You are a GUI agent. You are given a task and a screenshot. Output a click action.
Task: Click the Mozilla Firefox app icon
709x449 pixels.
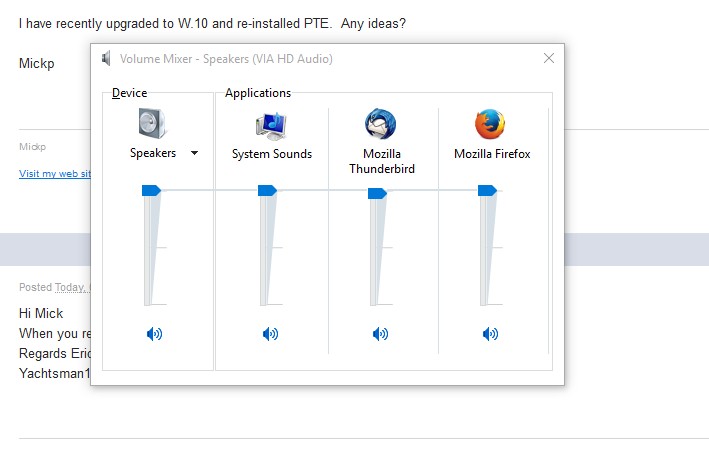point(490,124)
